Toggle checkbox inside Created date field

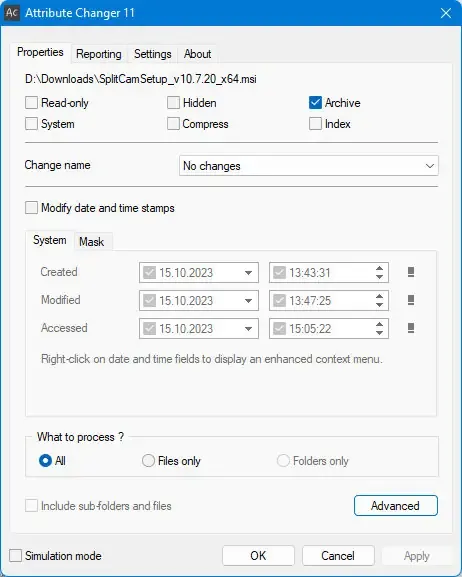click(x=149, y=273)
